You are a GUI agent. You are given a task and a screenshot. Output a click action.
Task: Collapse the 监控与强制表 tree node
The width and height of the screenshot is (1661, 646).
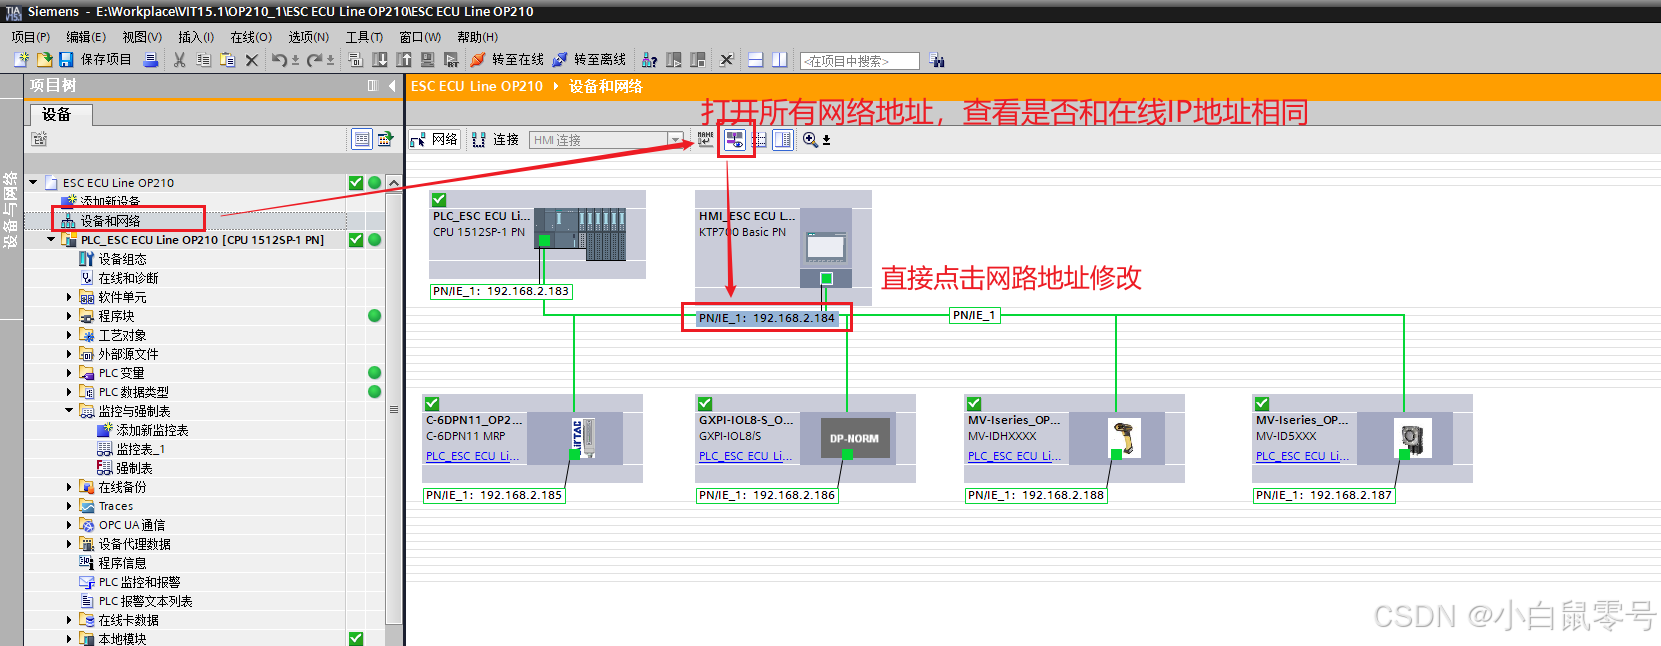pyautogui.click(x=69, y=411)
